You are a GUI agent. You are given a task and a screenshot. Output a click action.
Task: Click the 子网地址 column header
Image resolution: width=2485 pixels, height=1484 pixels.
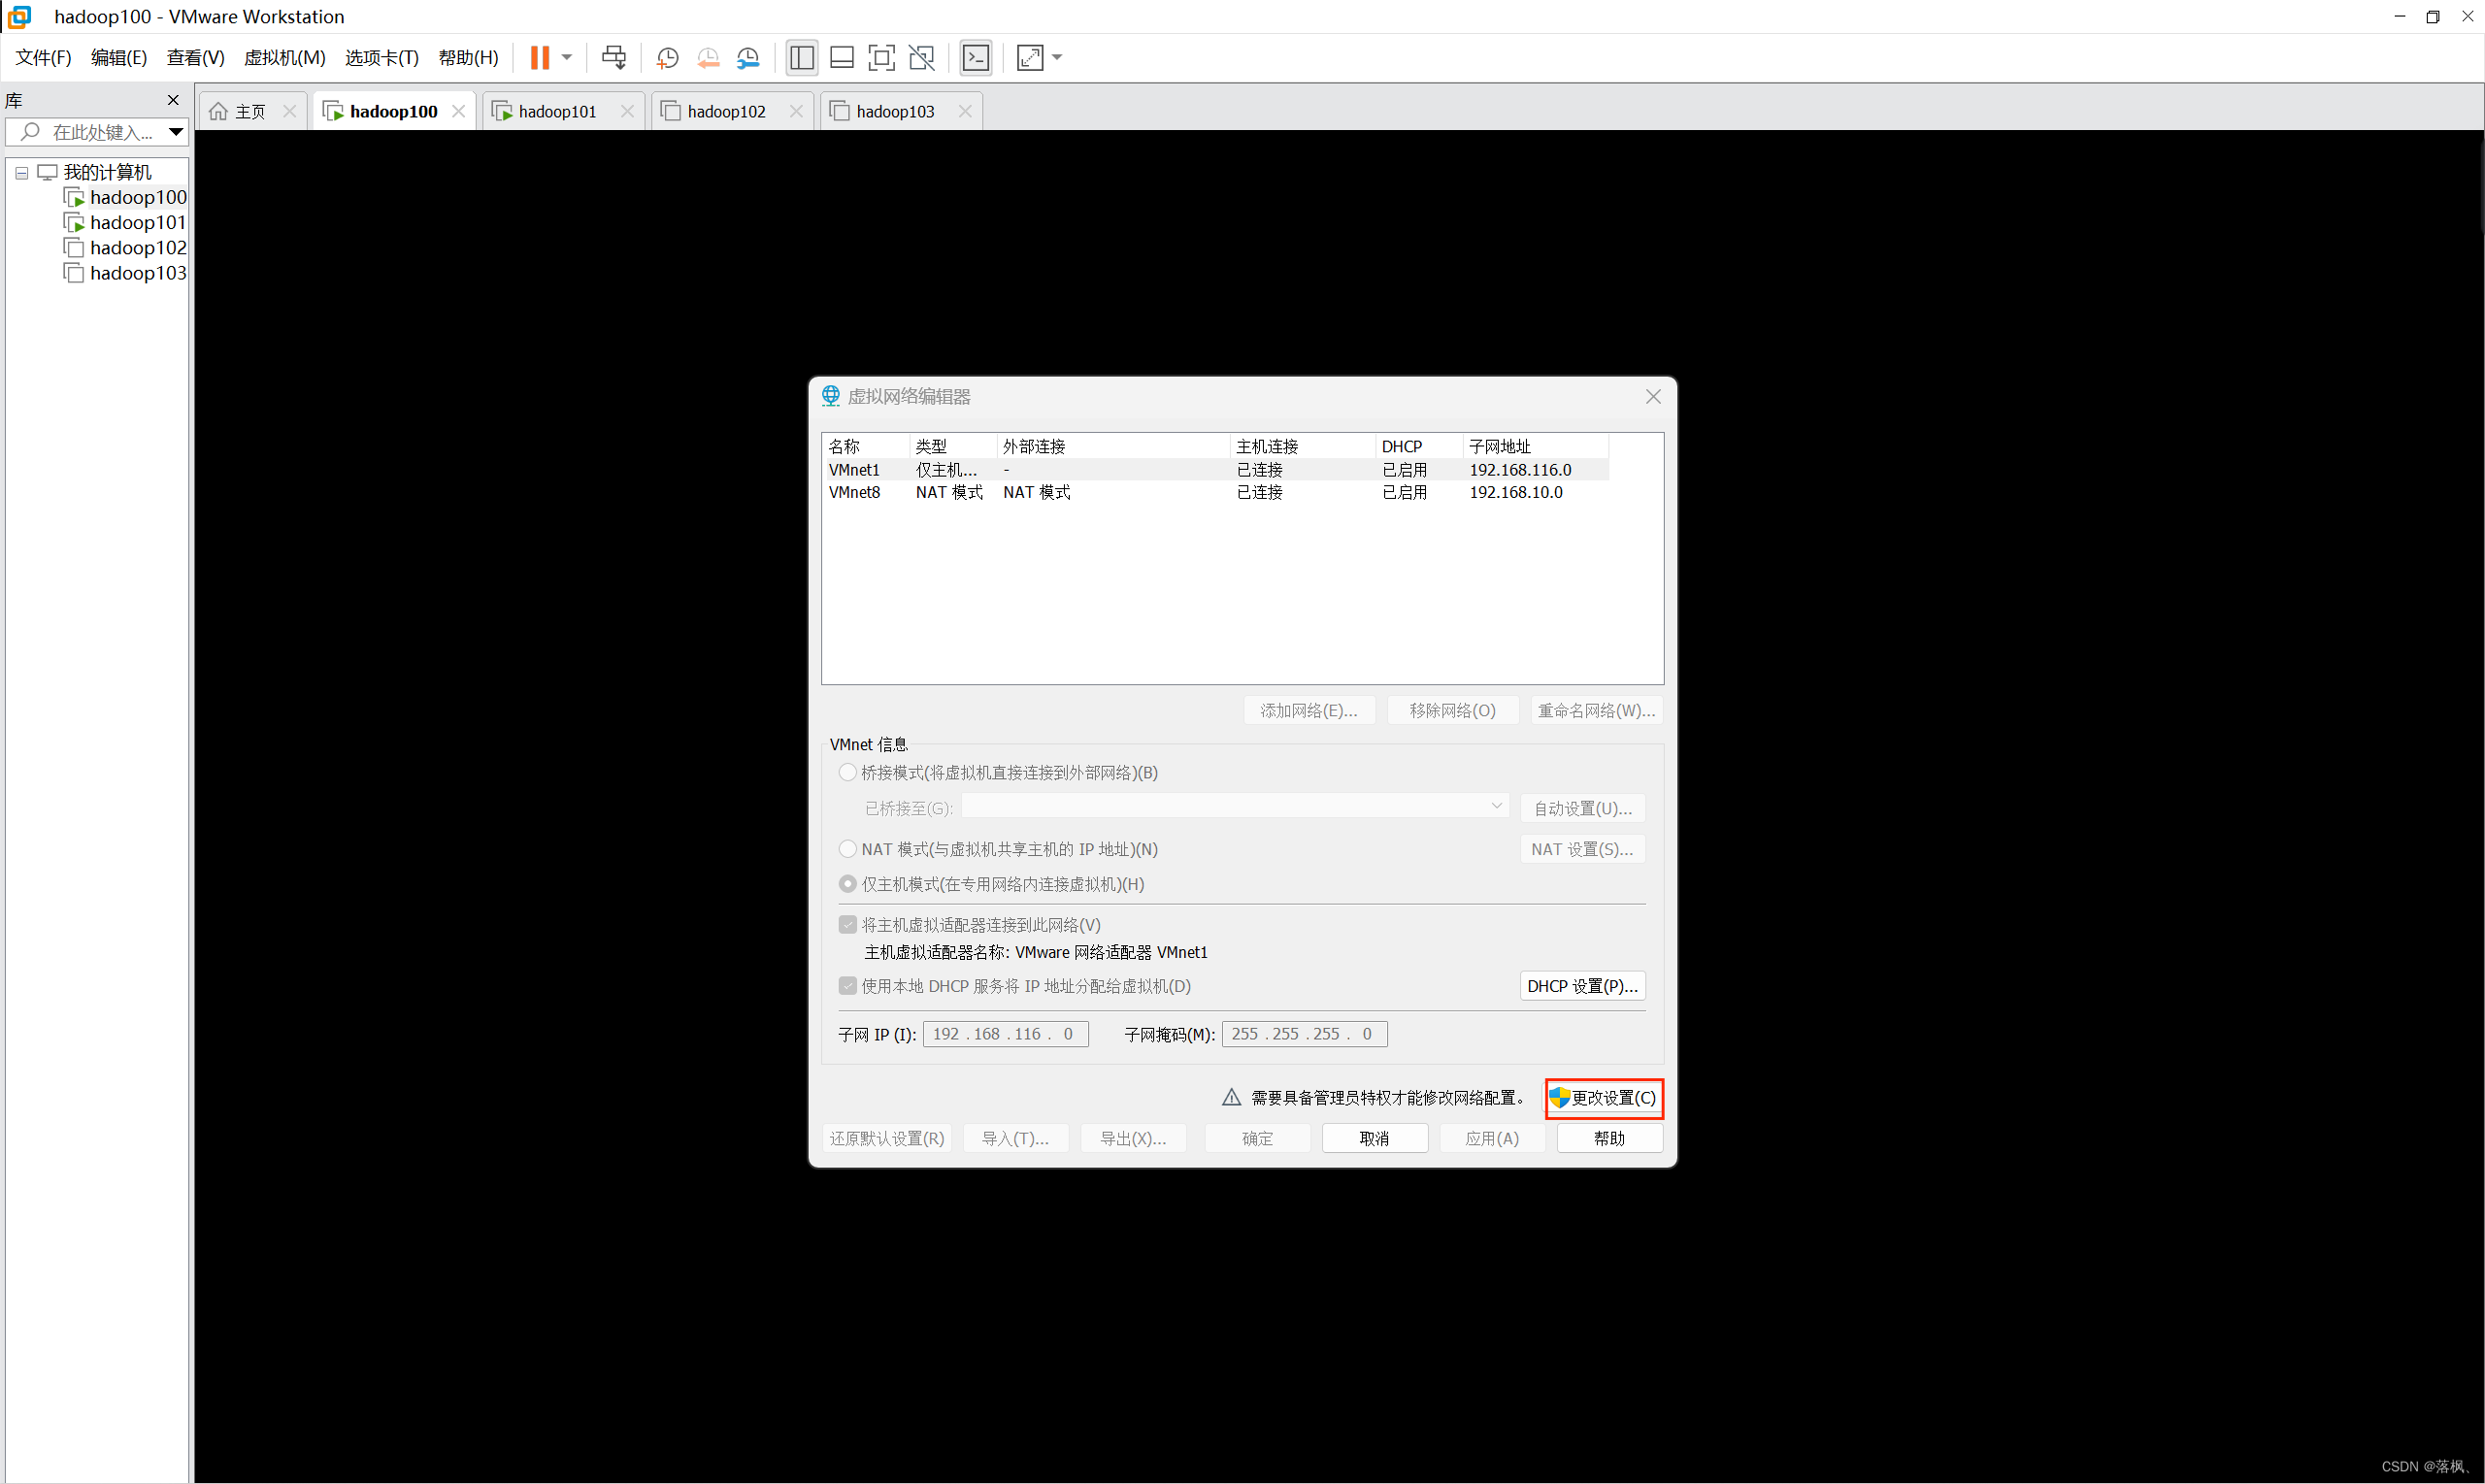(x=1535, y=446)
